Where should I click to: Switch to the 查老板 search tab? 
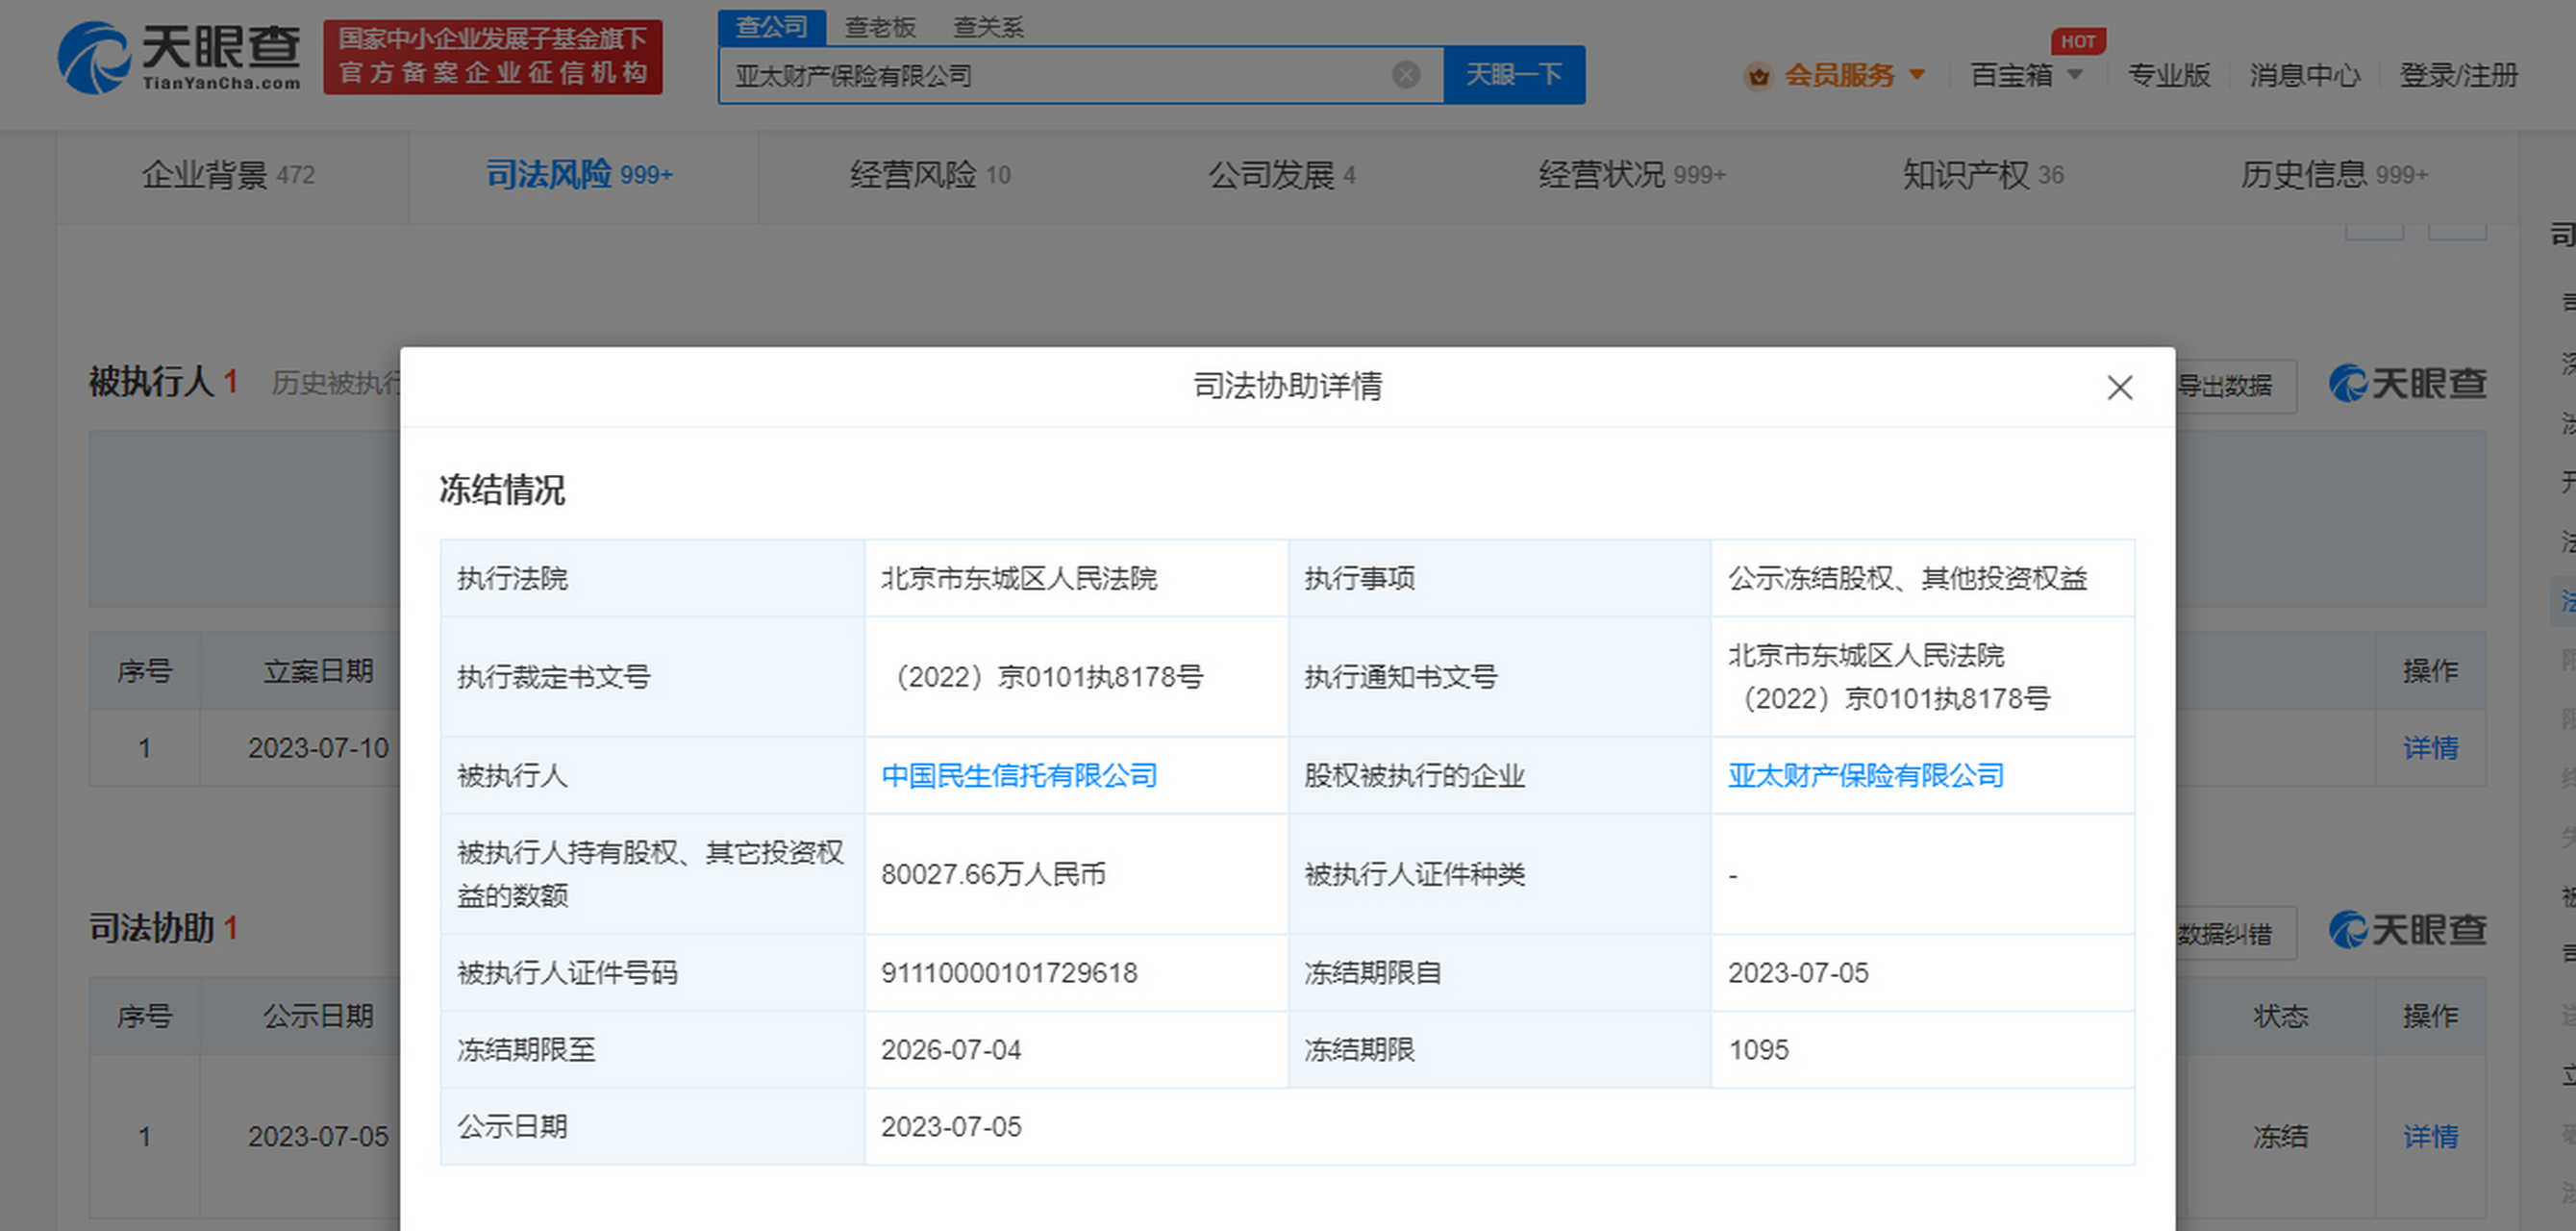(880, 27)
